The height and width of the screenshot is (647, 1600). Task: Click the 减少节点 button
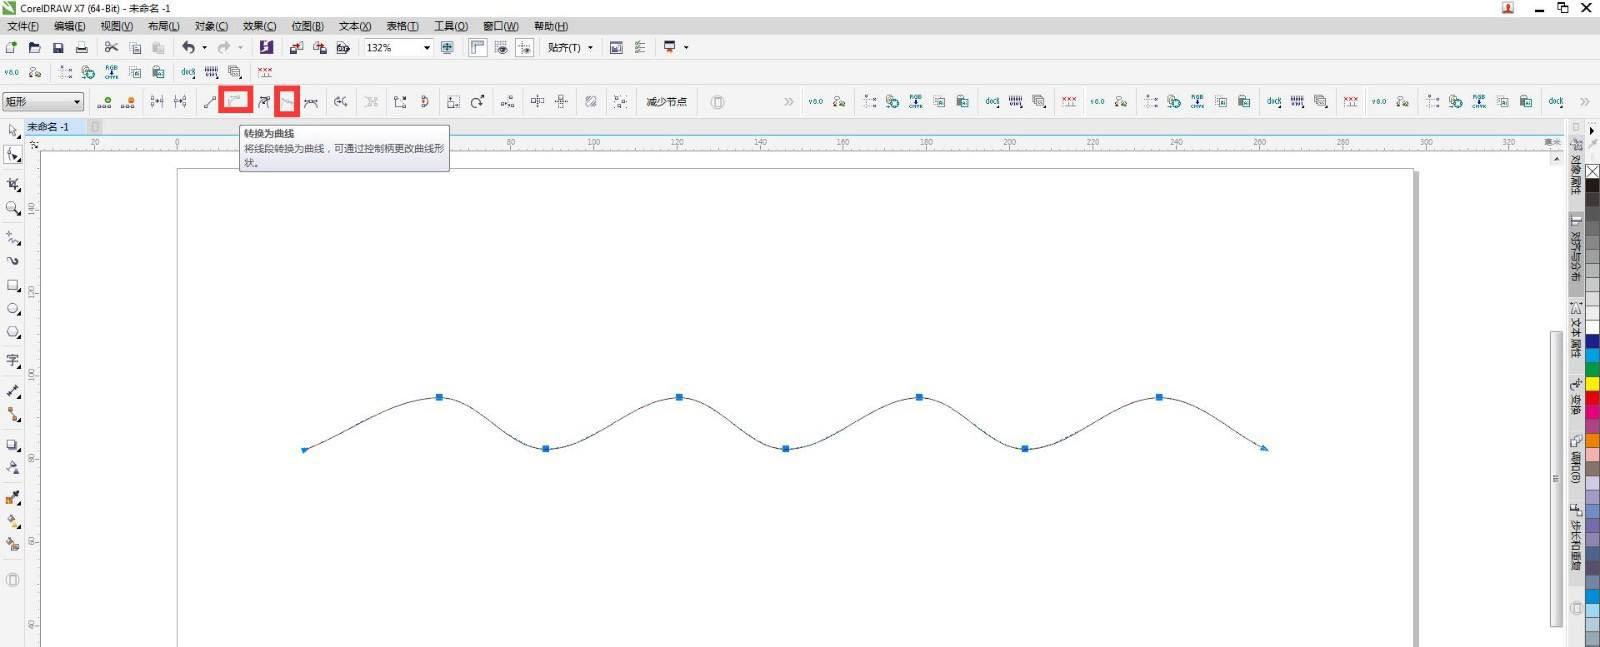tap(666, 102)
